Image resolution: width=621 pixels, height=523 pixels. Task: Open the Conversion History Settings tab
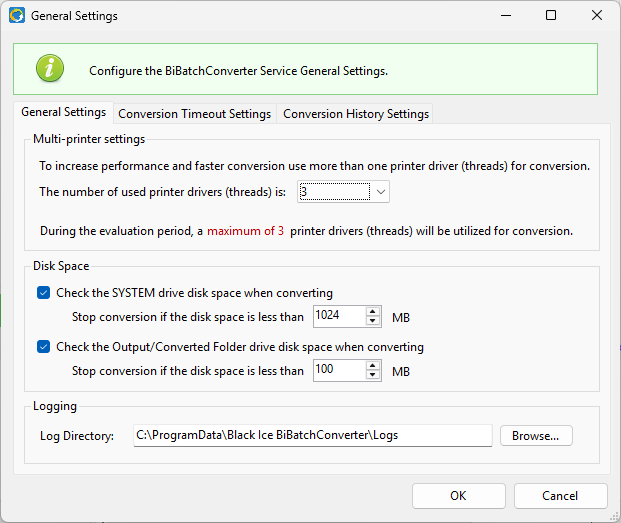(356, 114)
